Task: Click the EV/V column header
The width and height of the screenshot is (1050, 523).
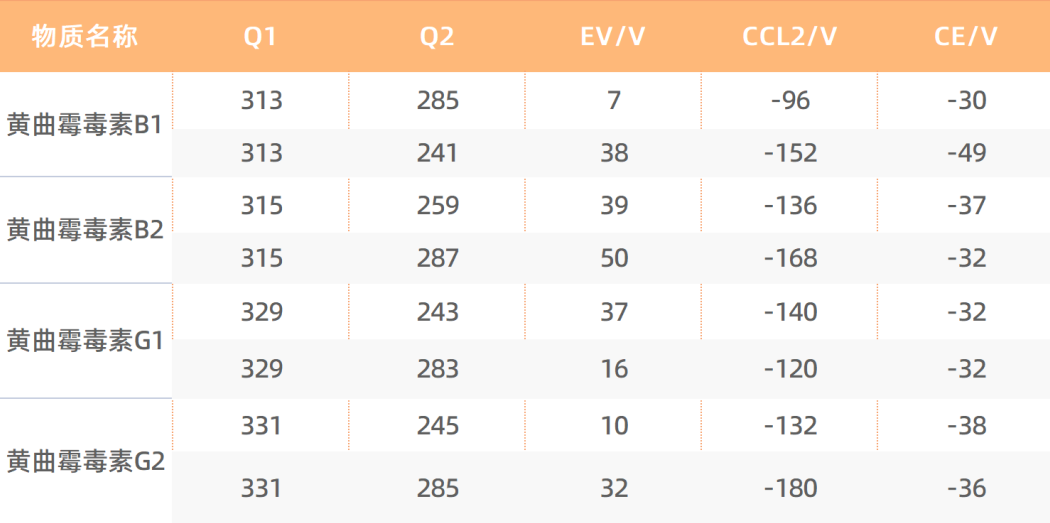Action: (613, 38)
